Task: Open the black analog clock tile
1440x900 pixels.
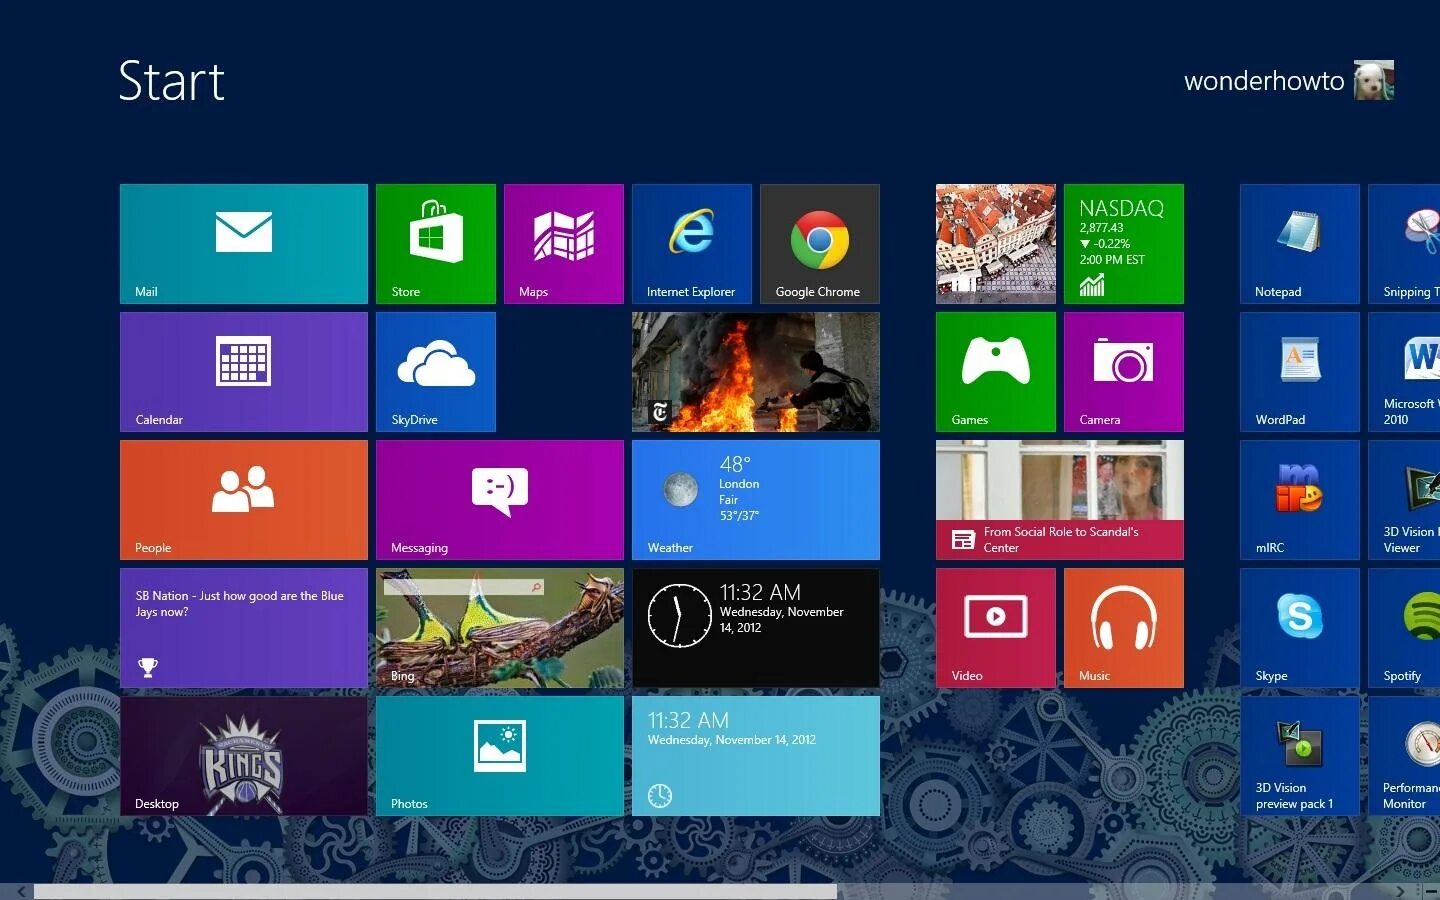Action: coord(756,628)
